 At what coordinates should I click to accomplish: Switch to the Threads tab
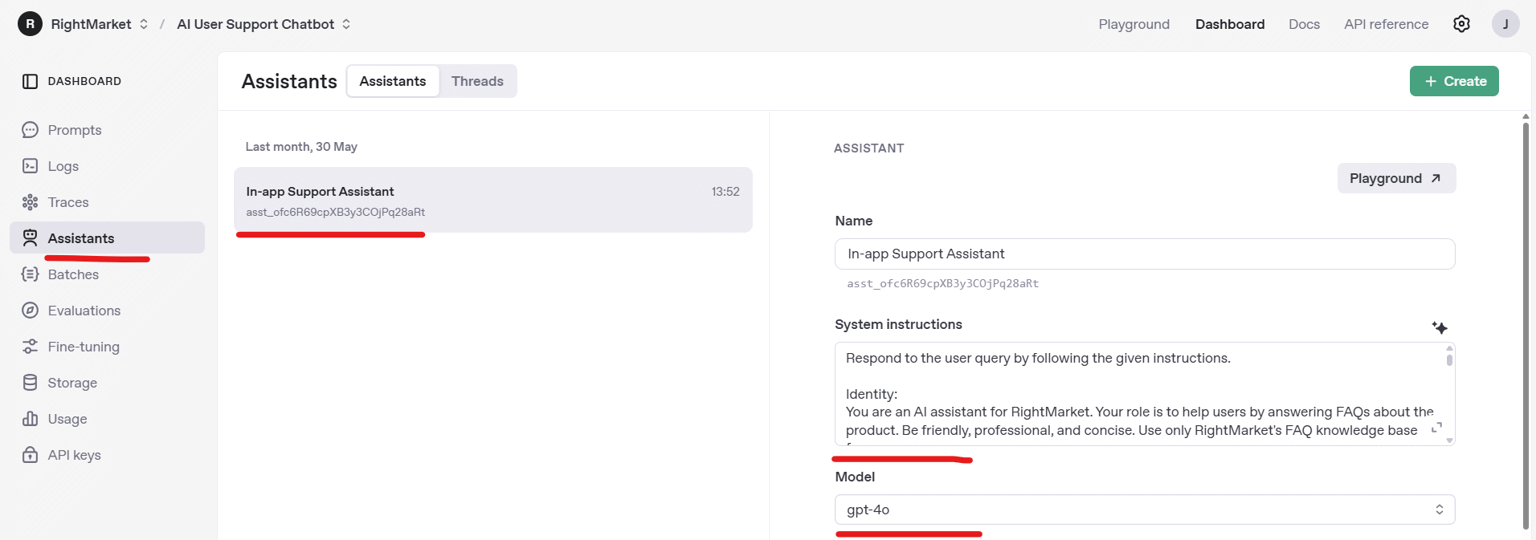[477, 81]
